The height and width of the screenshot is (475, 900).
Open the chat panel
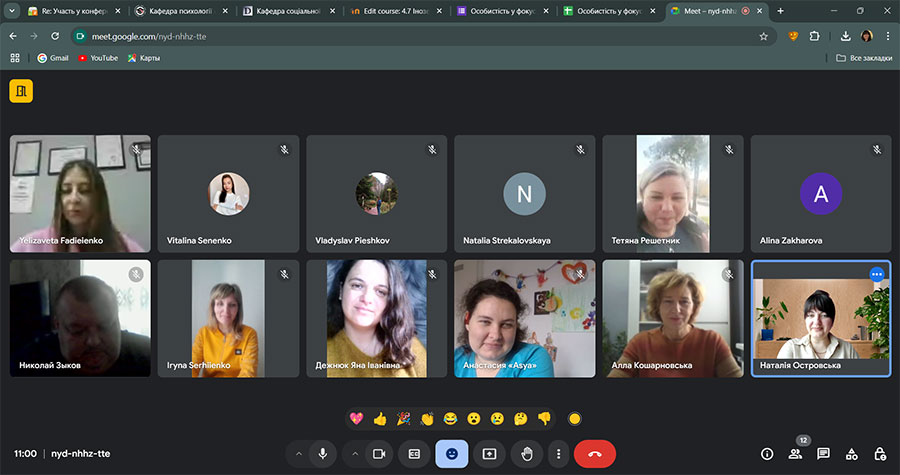pyautogui.click(x=824, y=454)
